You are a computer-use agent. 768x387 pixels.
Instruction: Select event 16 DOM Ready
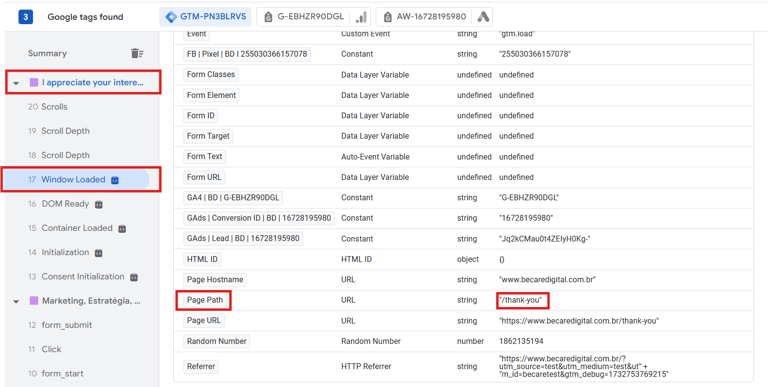[x=59, y=204]
